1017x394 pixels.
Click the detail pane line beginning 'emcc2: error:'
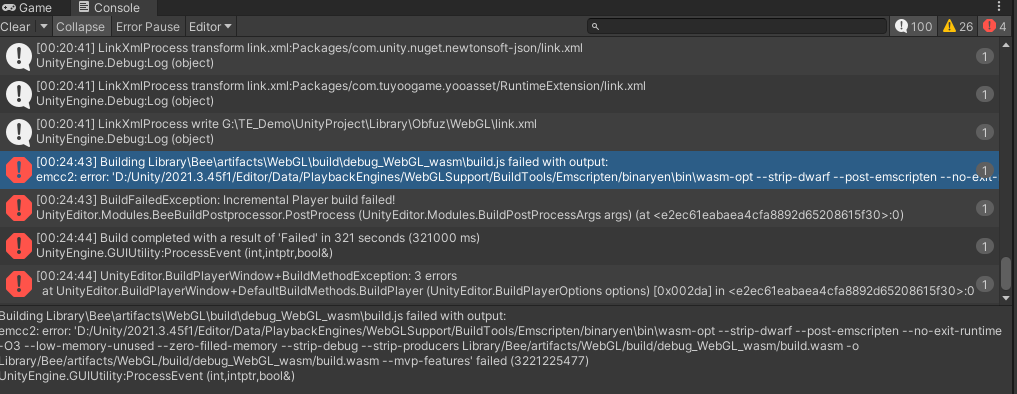pyautogui.click(x=500, y=331)
